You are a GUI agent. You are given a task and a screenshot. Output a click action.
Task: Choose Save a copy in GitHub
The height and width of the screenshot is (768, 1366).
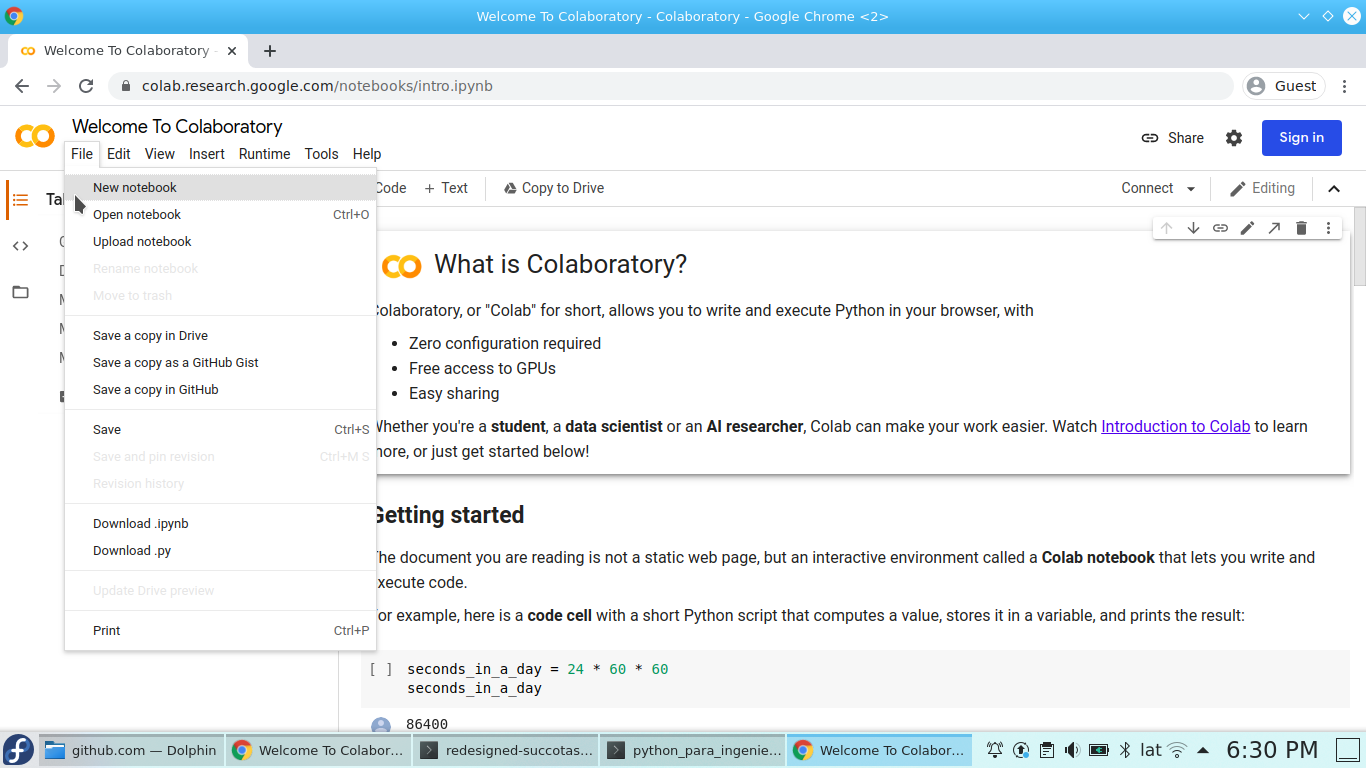click(220, 389)
